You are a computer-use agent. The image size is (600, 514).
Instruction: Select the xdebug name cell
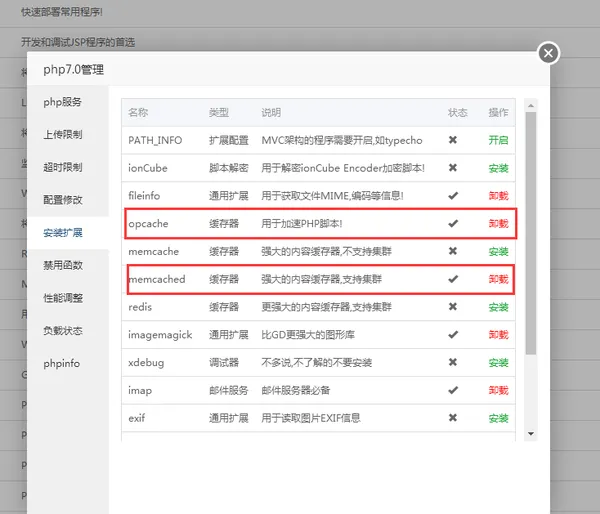coord(146,362)
